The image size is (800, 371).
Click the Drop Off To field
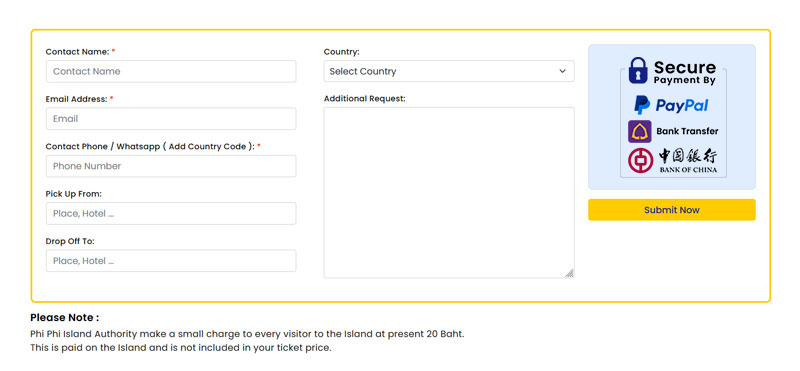(171, 261)
